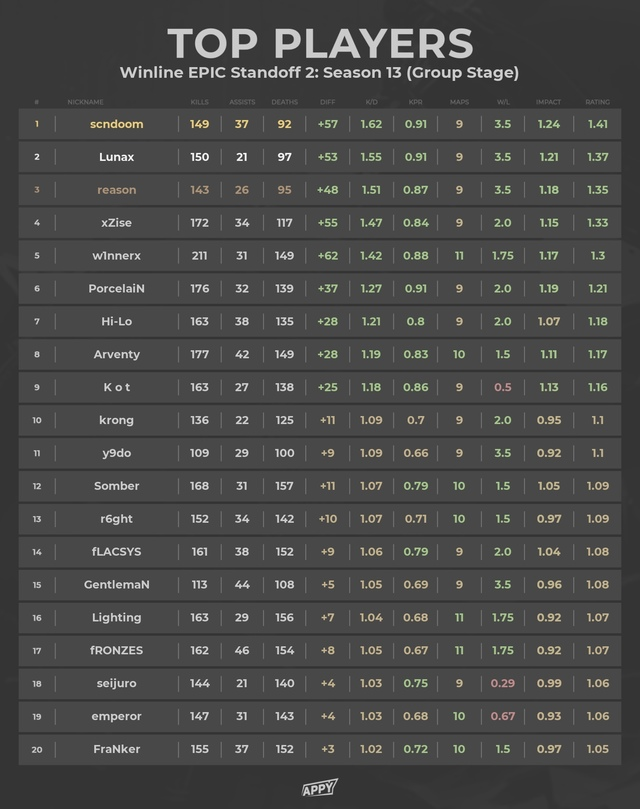Screen dimensions: 640x809
Task: Select the nickname scndoom
Action: [117, 124]
